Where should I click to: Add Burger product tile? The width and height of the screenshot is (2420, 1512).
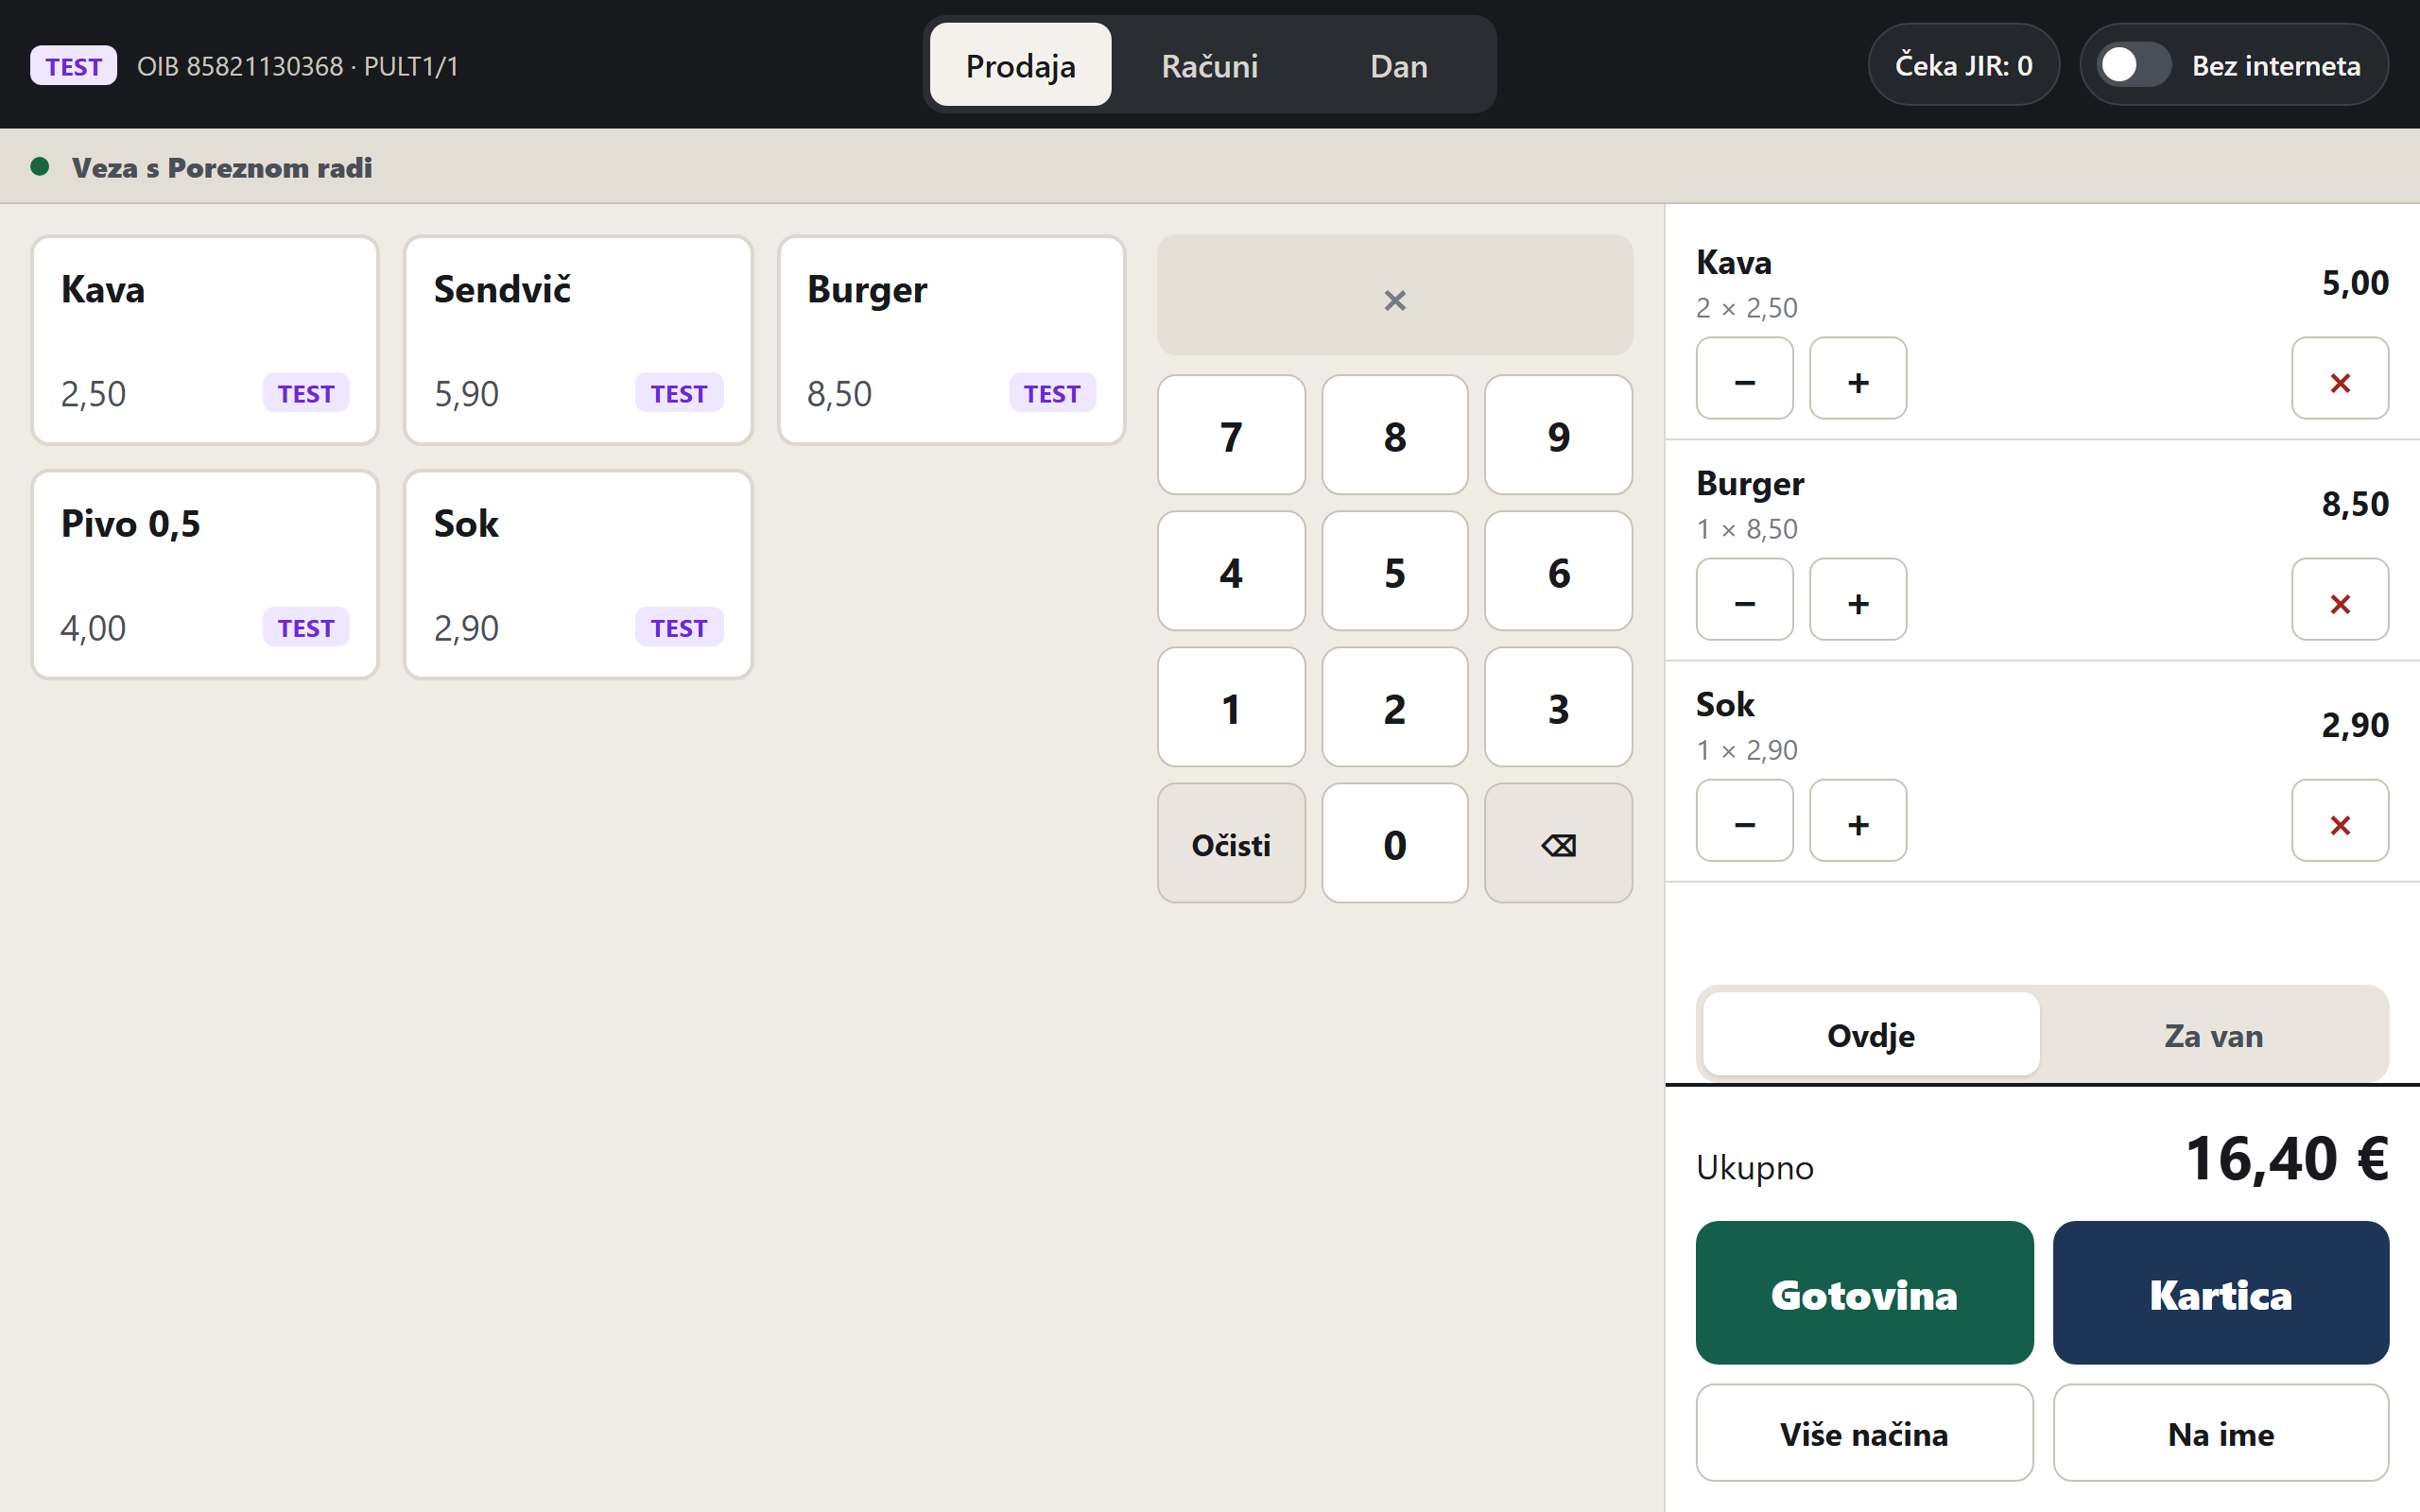click(951, 340)
